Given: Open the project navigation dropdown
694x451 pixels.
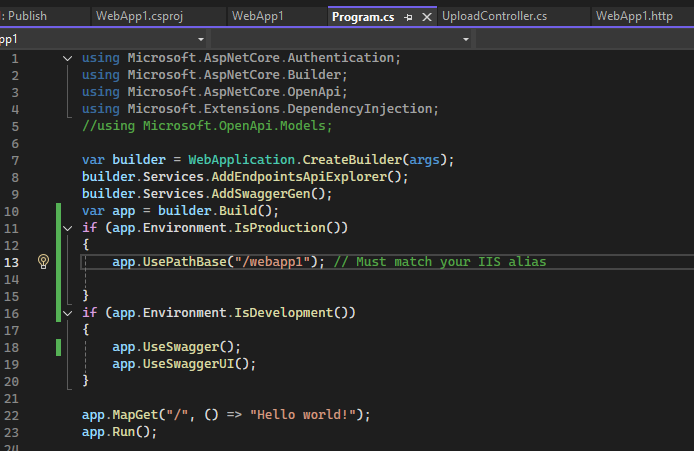Looking at the screenshot, I should (200, 39).
